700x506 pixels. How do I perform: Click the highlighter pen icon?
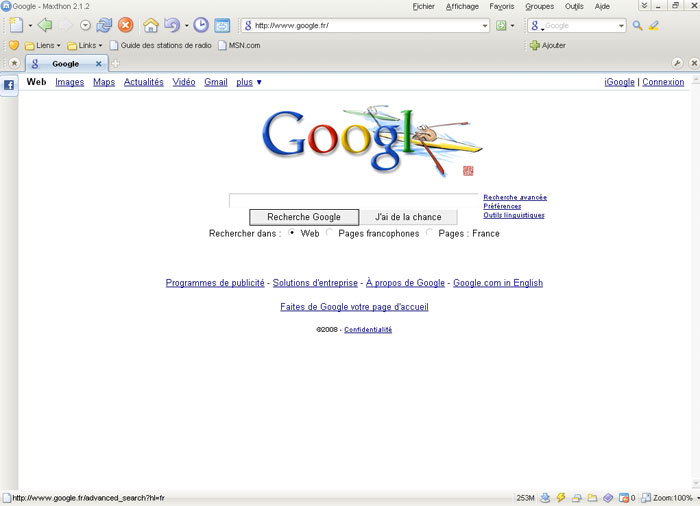click(x=654, y=26)
